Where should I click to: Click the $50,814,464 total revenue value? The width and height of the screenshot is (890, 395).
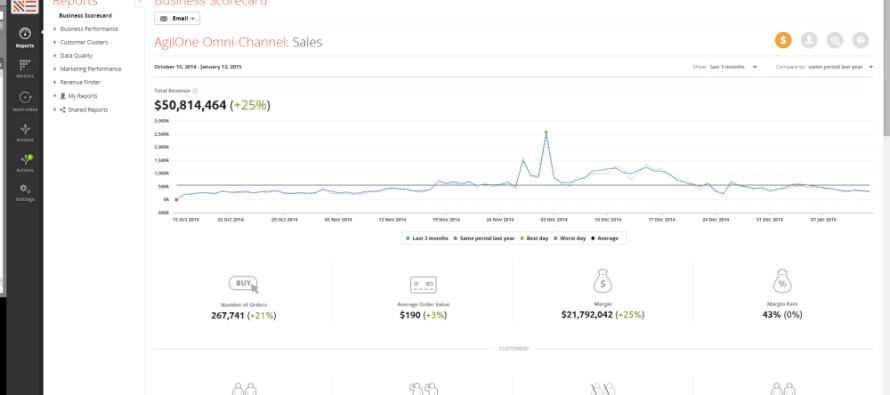pos(190,105)
